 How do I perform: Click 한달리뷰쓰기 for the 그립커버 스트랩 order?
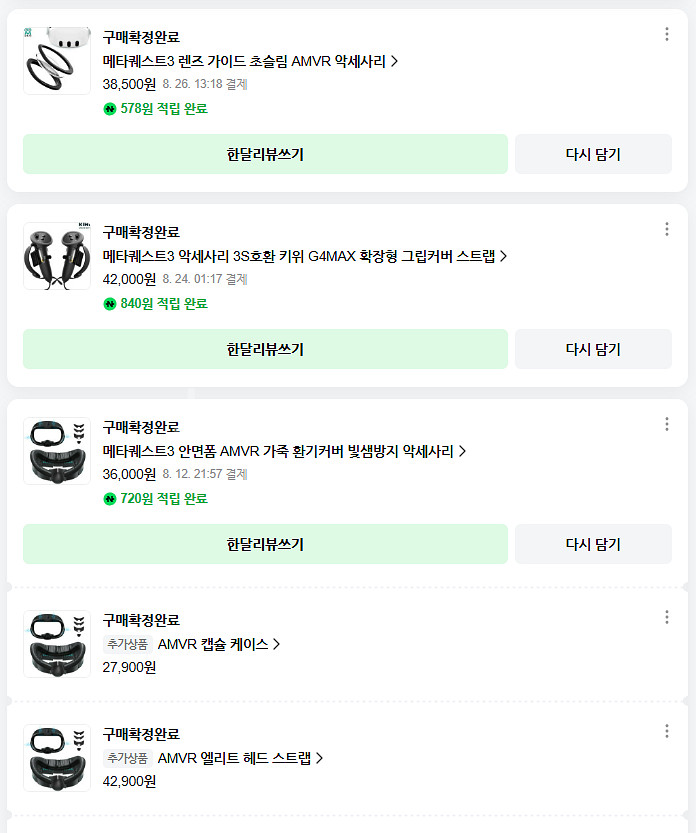pyautogui.click(x=265, y=348)
